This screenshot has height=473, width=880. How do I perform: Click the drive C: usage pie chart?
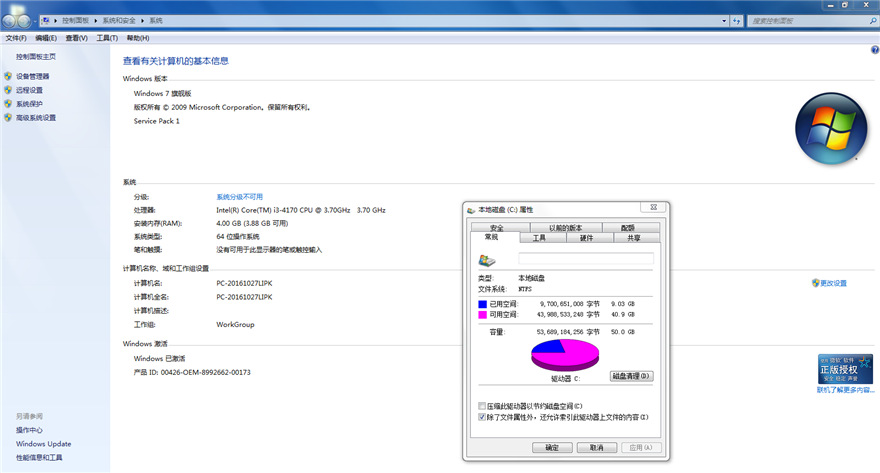click(x=565, y=354)
